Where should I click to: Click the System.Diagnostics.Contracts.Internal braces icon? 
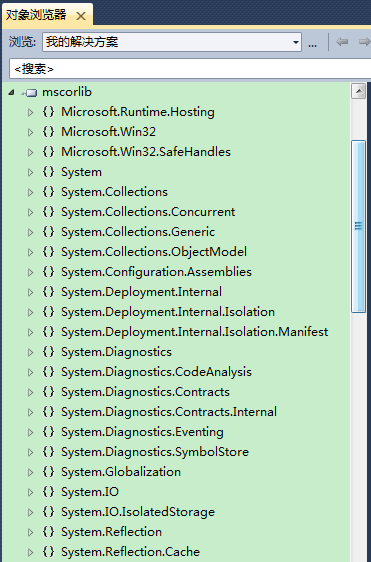pyautogui.click(x=48, y=412)
